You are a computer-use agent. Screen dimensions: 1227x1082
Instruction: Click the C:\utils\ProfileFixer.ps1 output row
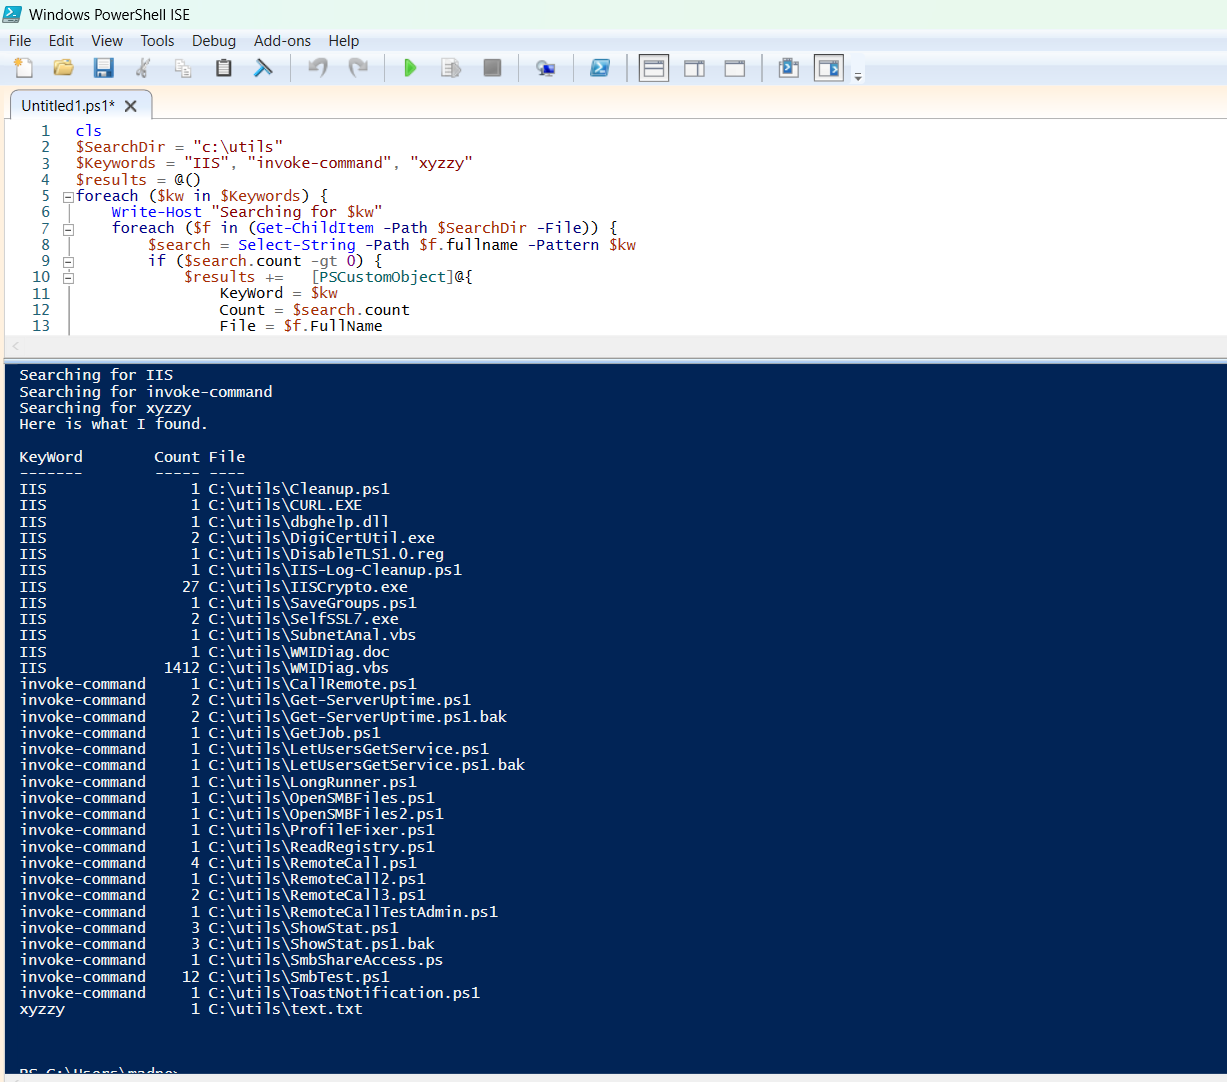(x=227, y=830)
